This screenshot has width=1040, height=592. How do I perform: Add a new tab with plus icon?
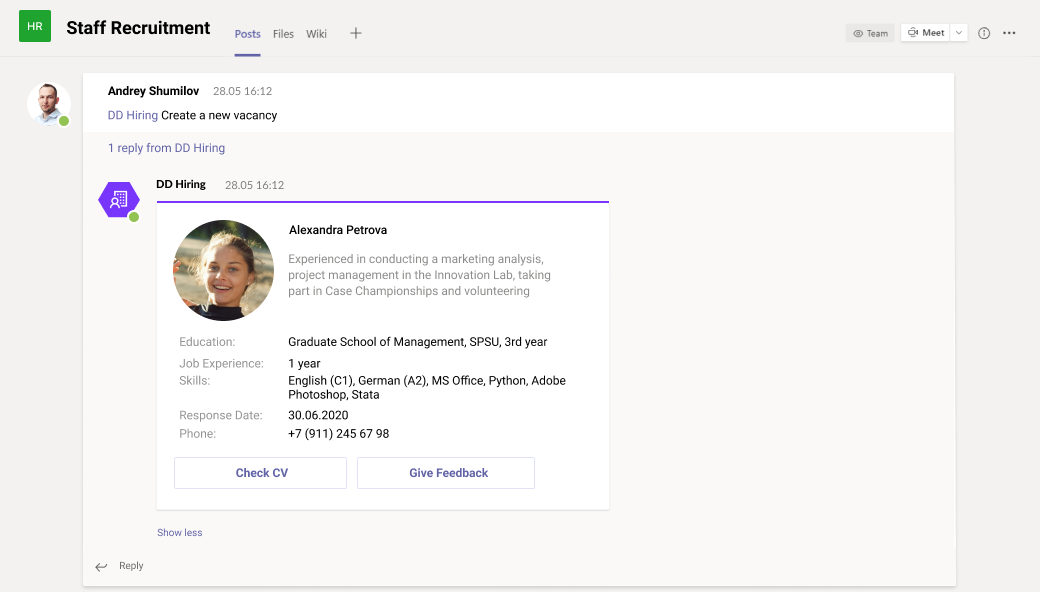point(356,33)
